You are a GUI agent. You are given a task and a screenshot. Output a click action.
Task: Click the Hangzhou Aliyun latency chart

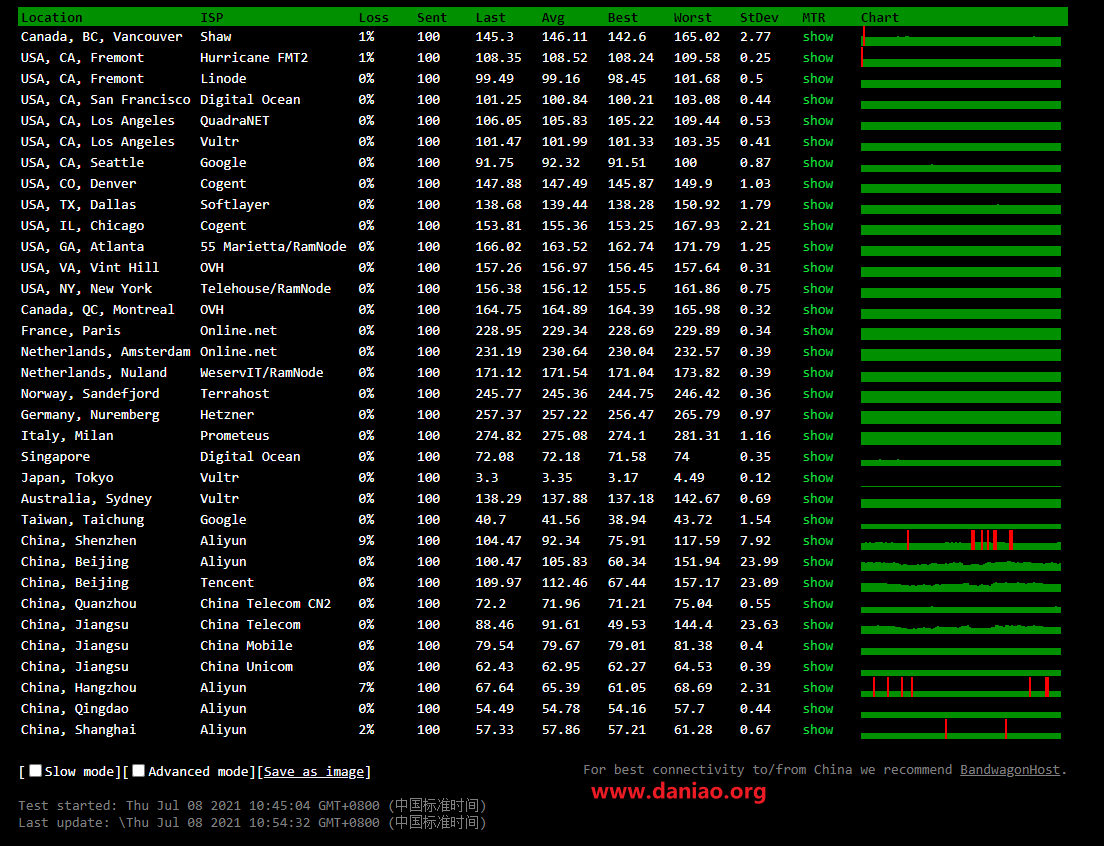[x=960, y=688]
